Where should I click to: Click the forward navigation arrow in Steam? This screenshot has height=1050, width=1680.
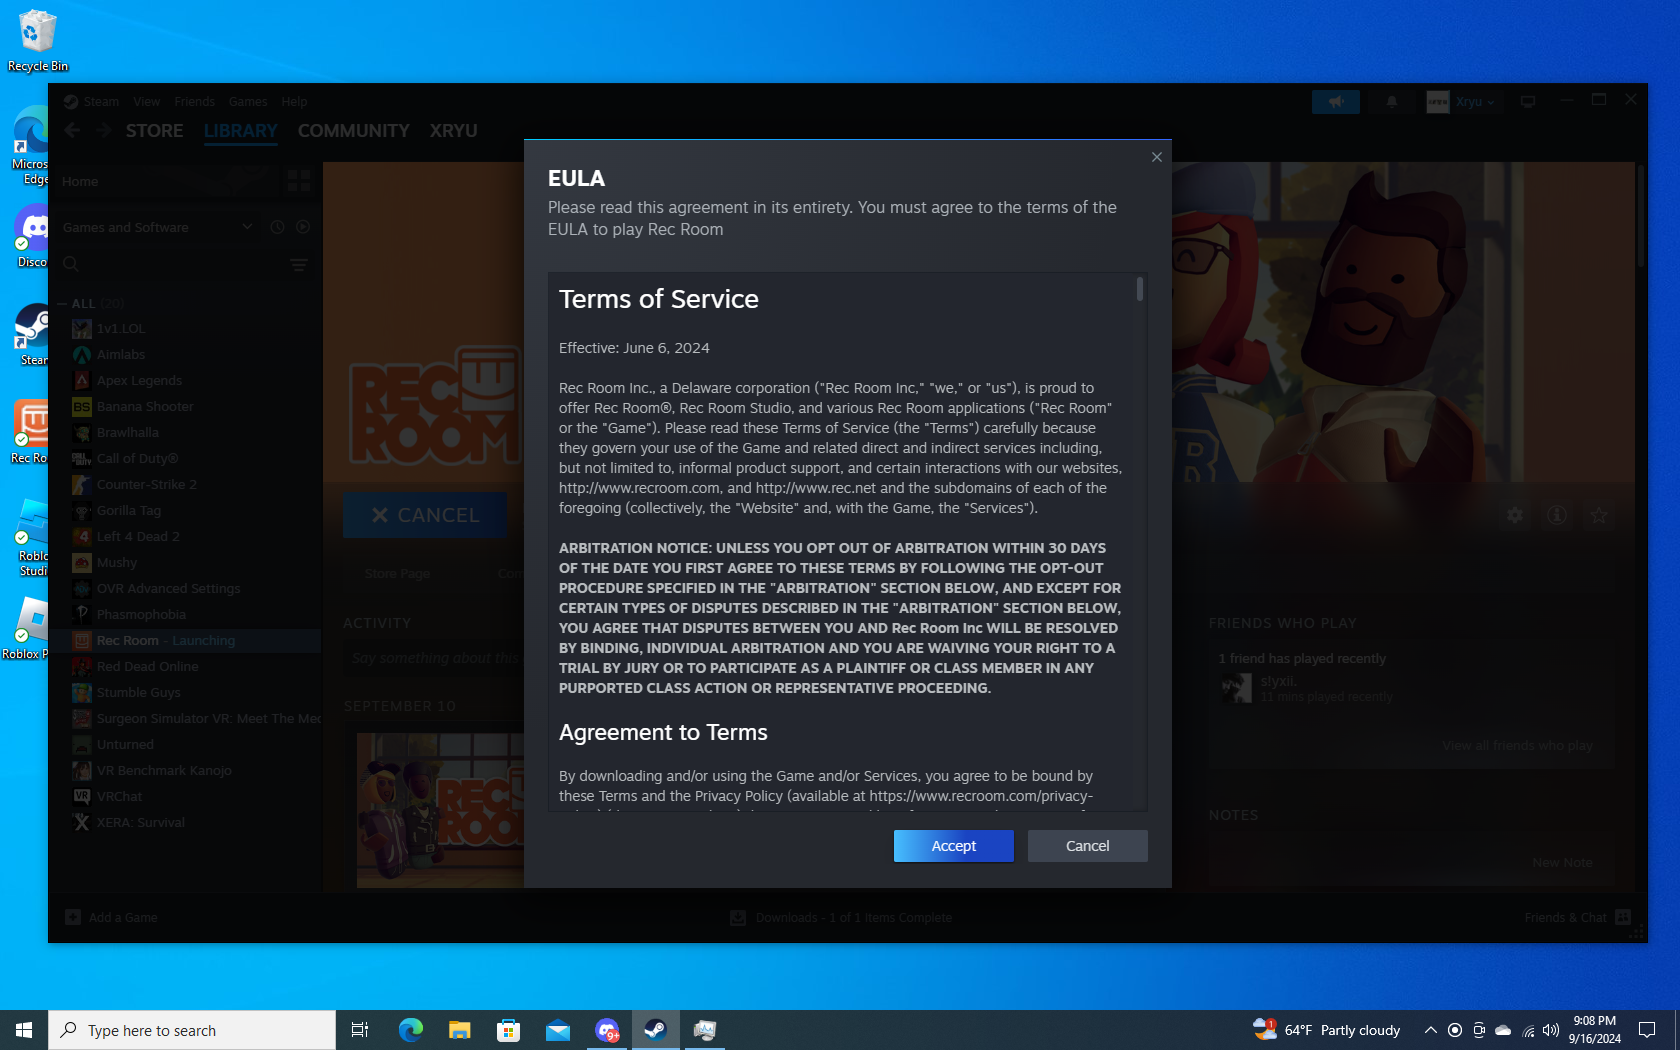tap(103, 131)
